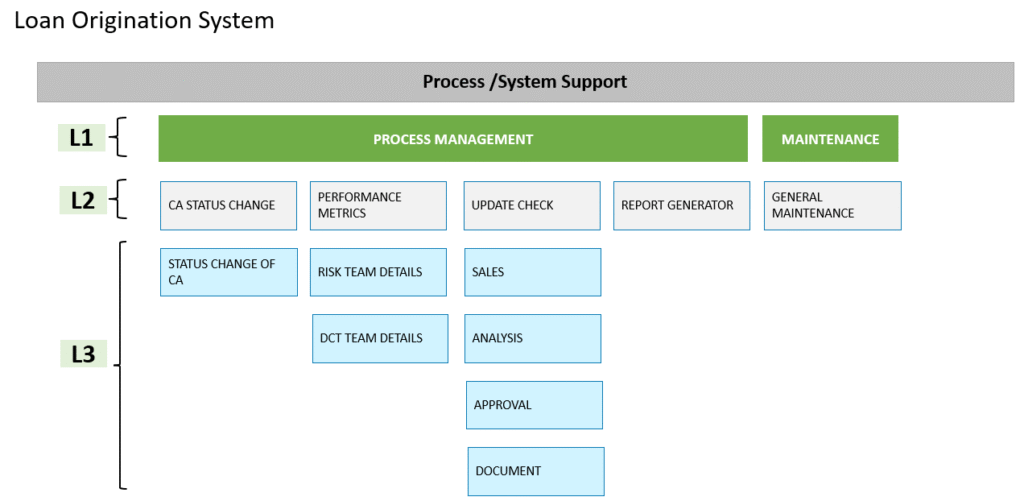Select the GENERAL MAINTENANCE box
Screen dimensions: 1024x501
(x=833, y=206)
